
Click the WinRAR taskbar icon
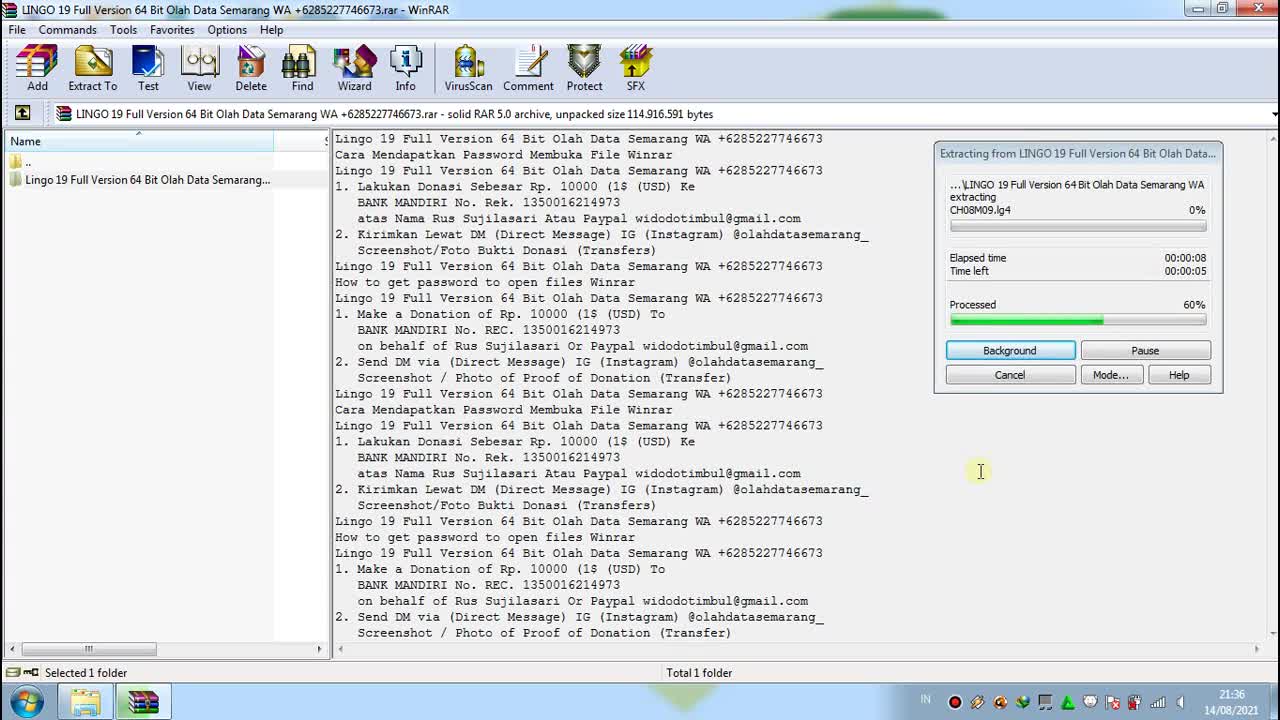coord(143,702)
